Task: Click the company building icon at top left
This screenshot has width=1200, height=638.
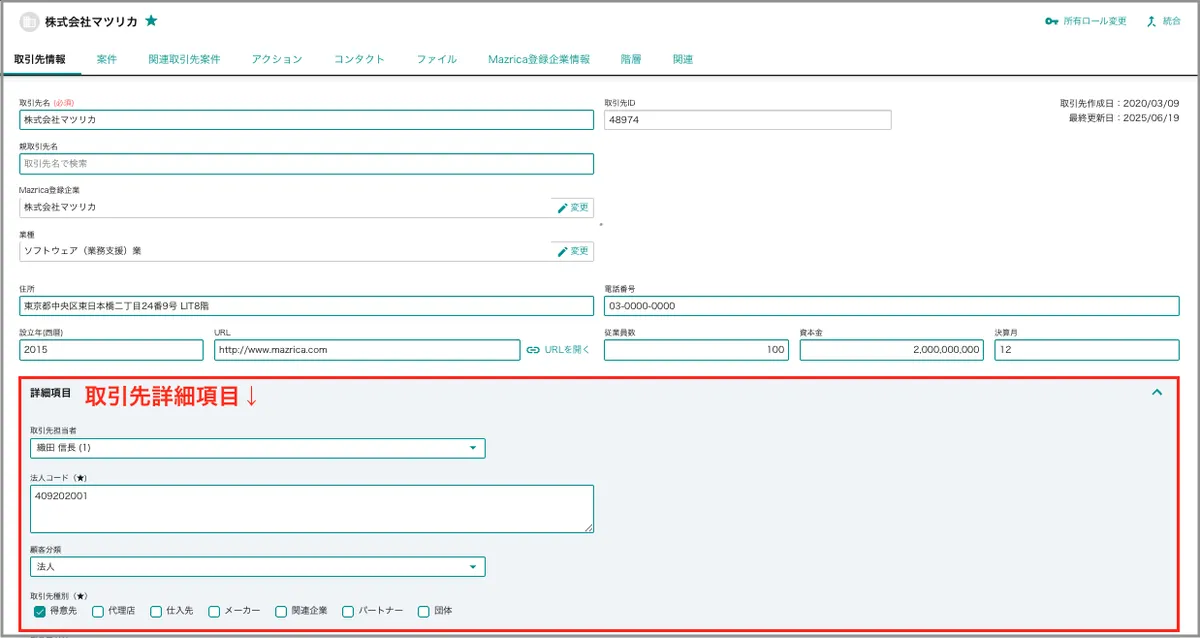Action: (29, 21)
